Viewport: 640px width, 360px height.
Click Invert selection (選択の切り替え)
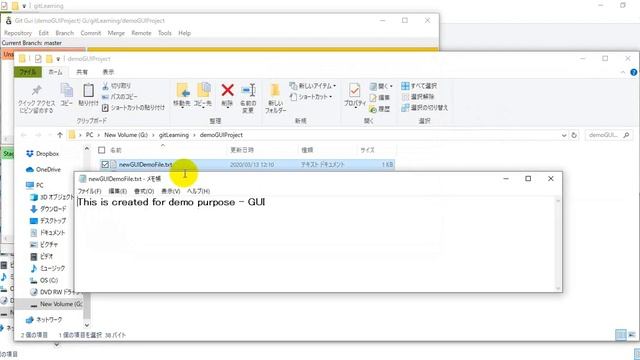coord(424,108)
